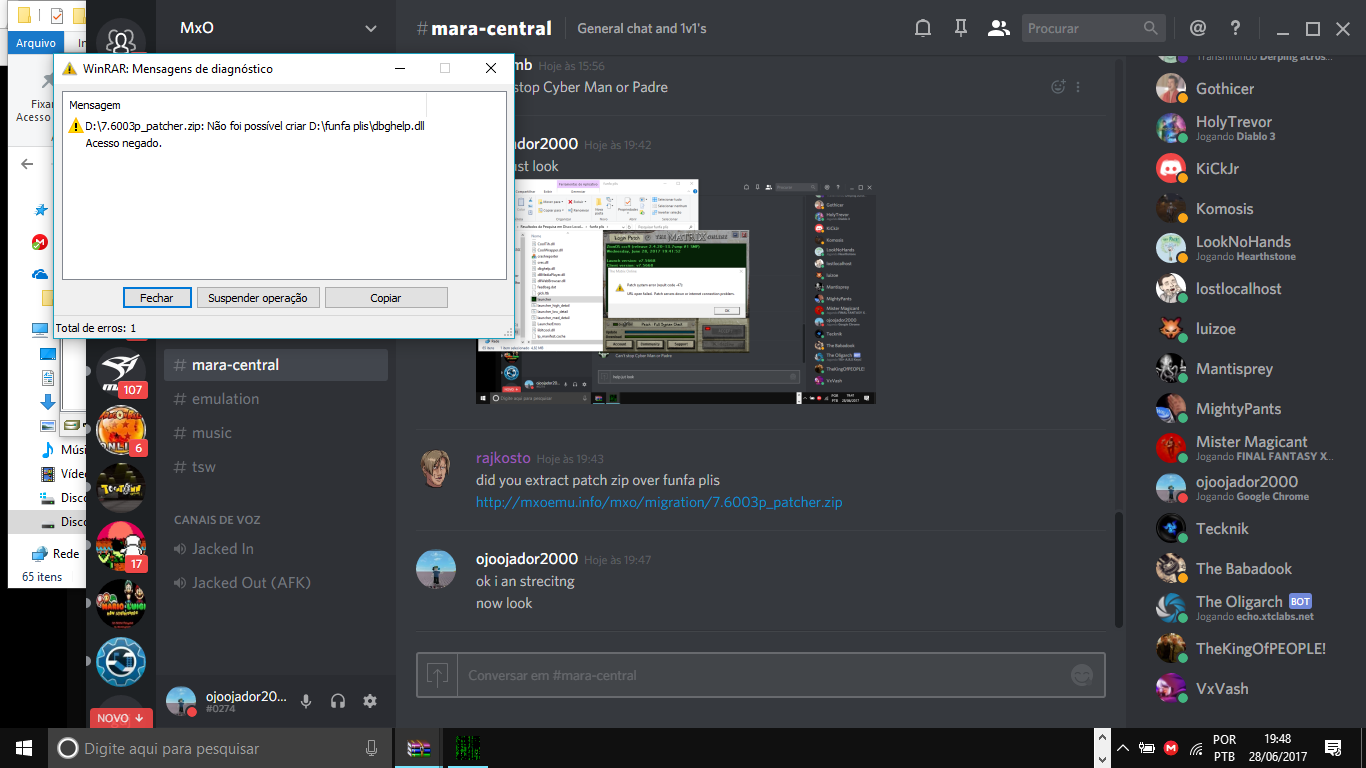Screen dimensions: 1366x768
Task: Type in the Procurar search box
Action: [1083, 29]
